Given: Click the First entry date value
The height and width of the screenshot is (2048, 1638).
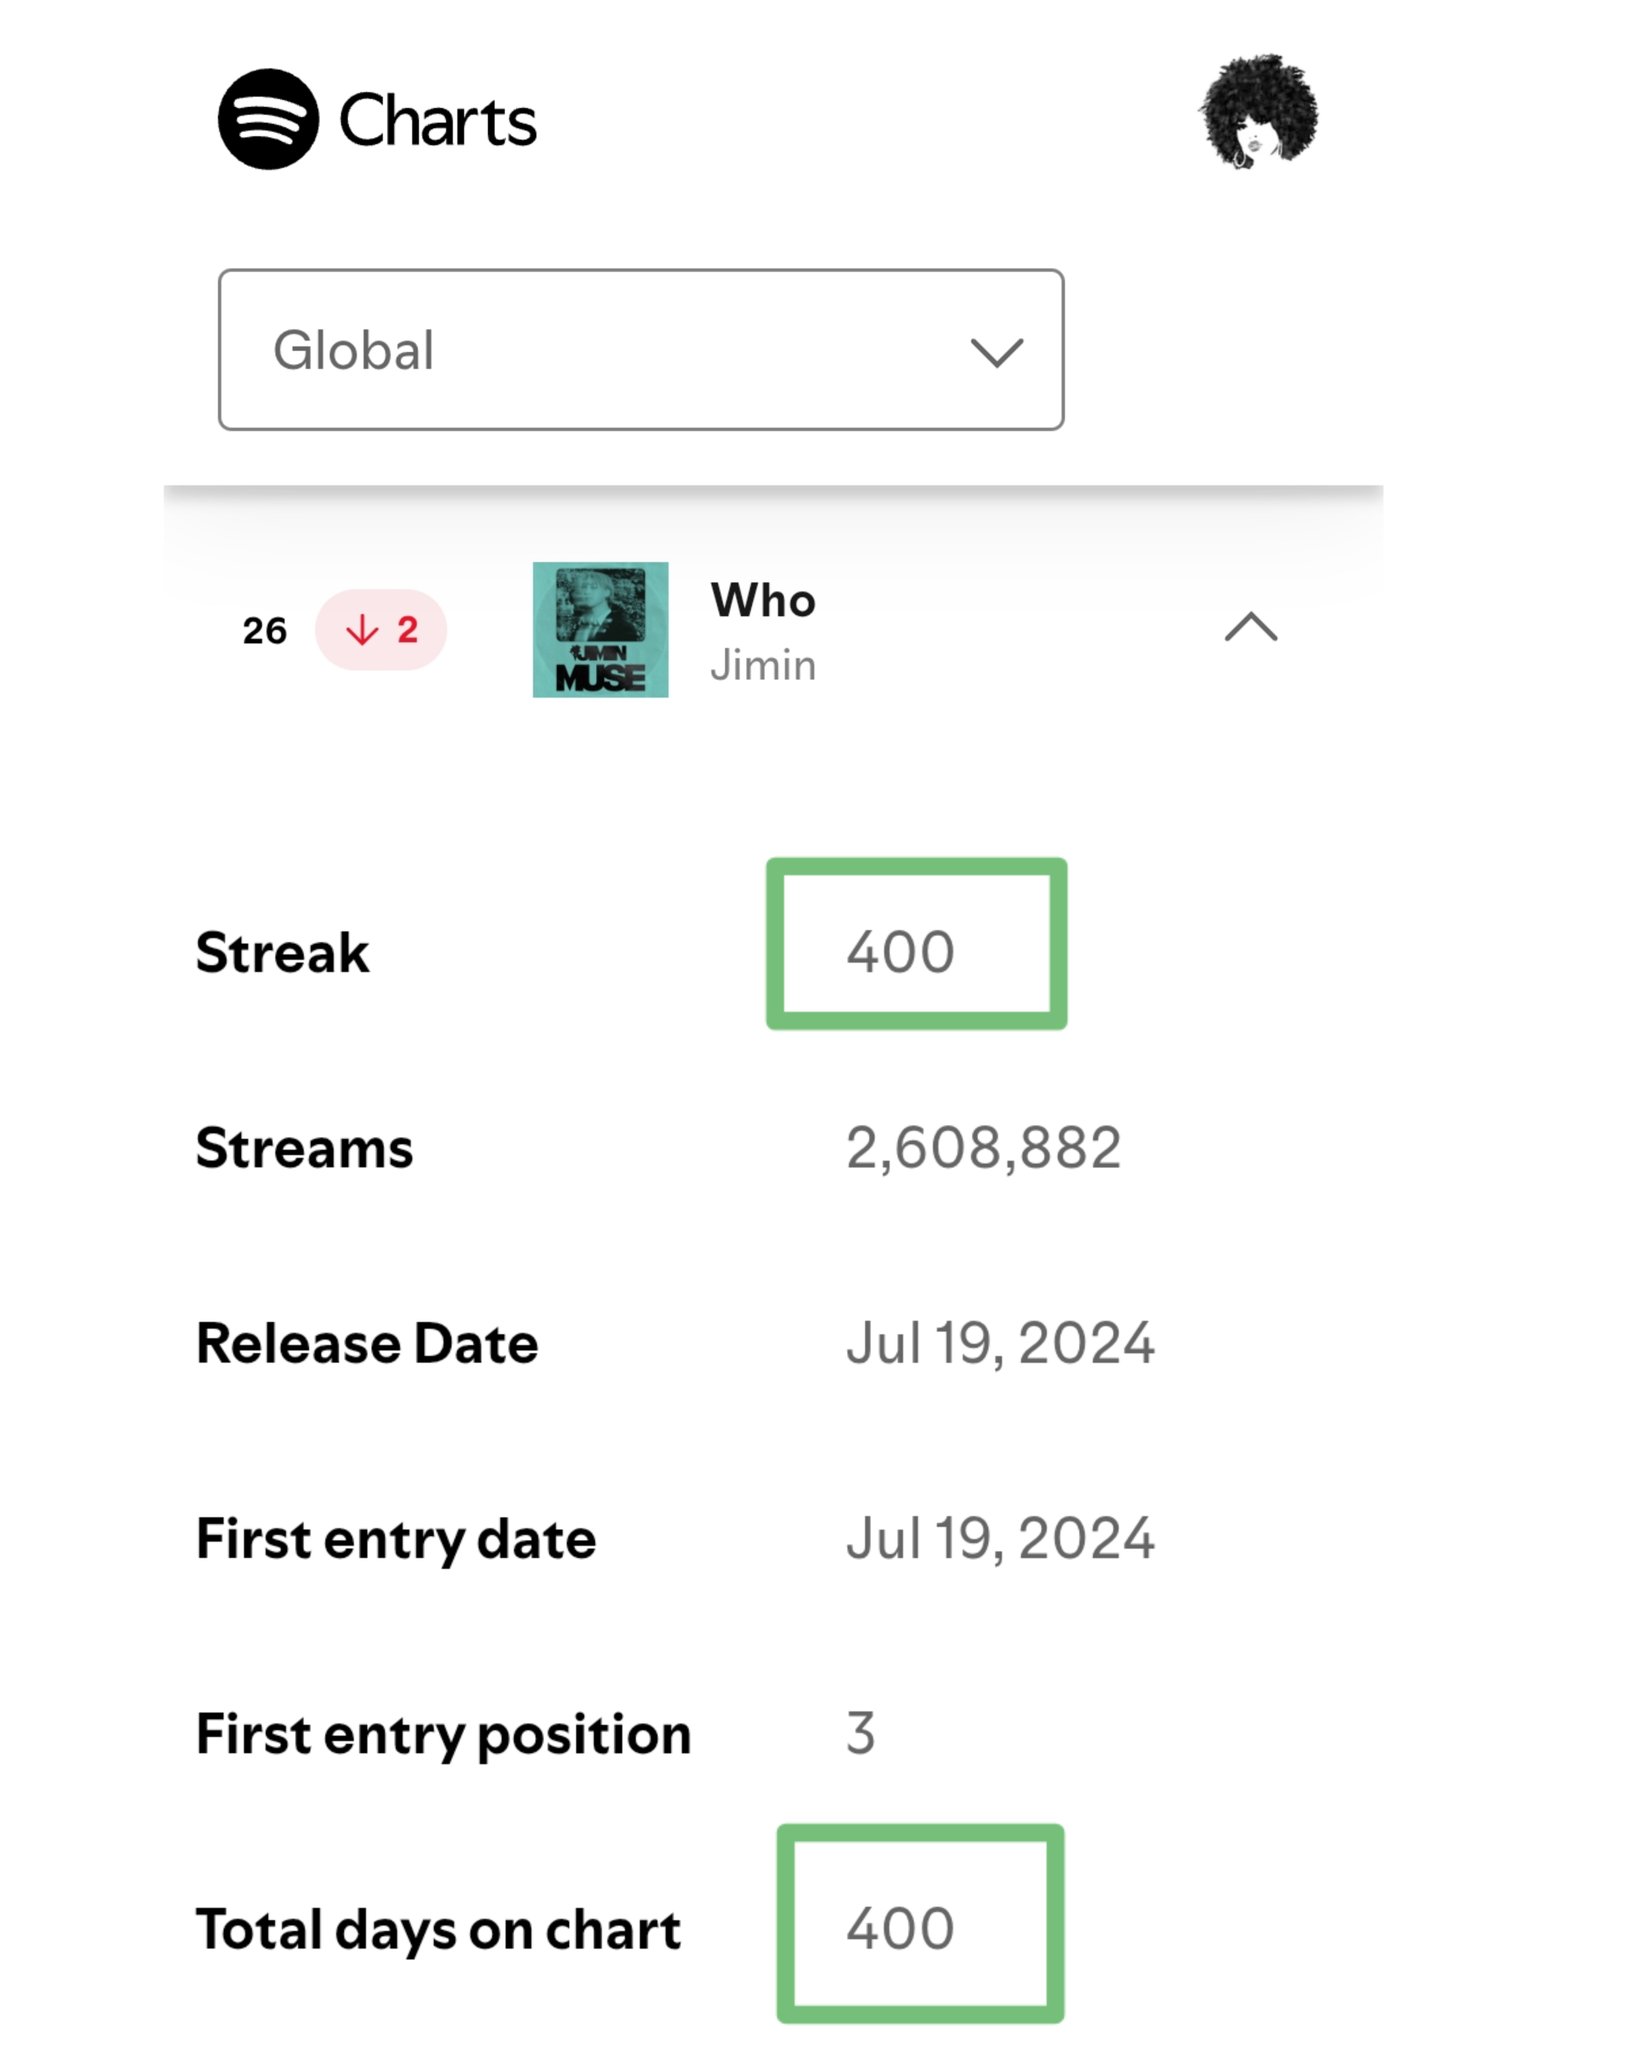Looking at the screenshot, I should (x=1000, y=1538).
